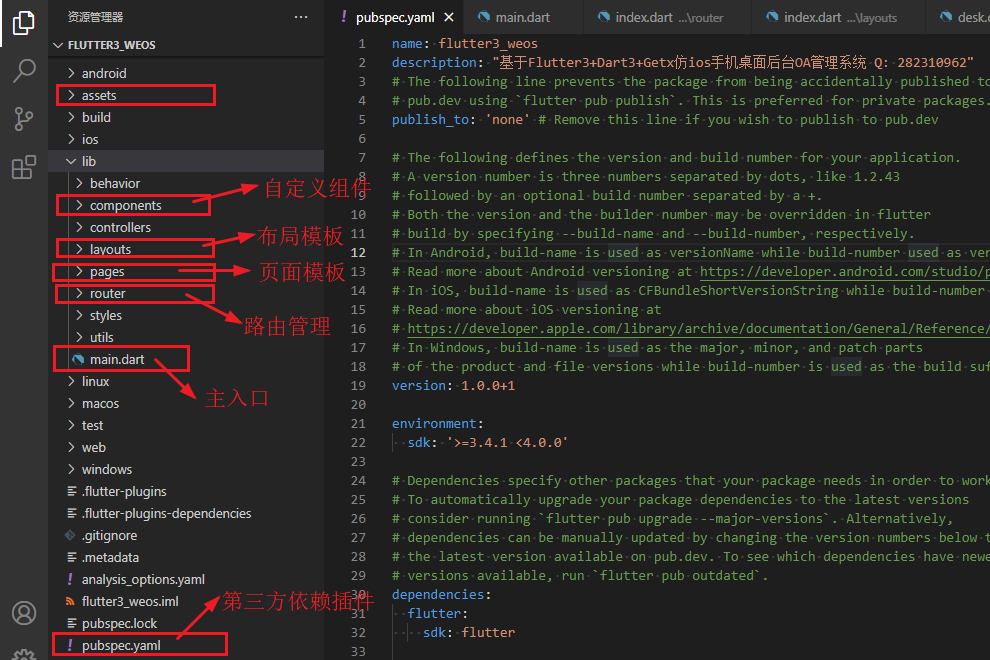Screen dimensions: 990x660
Task: Open the .gitignore file
Action: pos(187,536)
